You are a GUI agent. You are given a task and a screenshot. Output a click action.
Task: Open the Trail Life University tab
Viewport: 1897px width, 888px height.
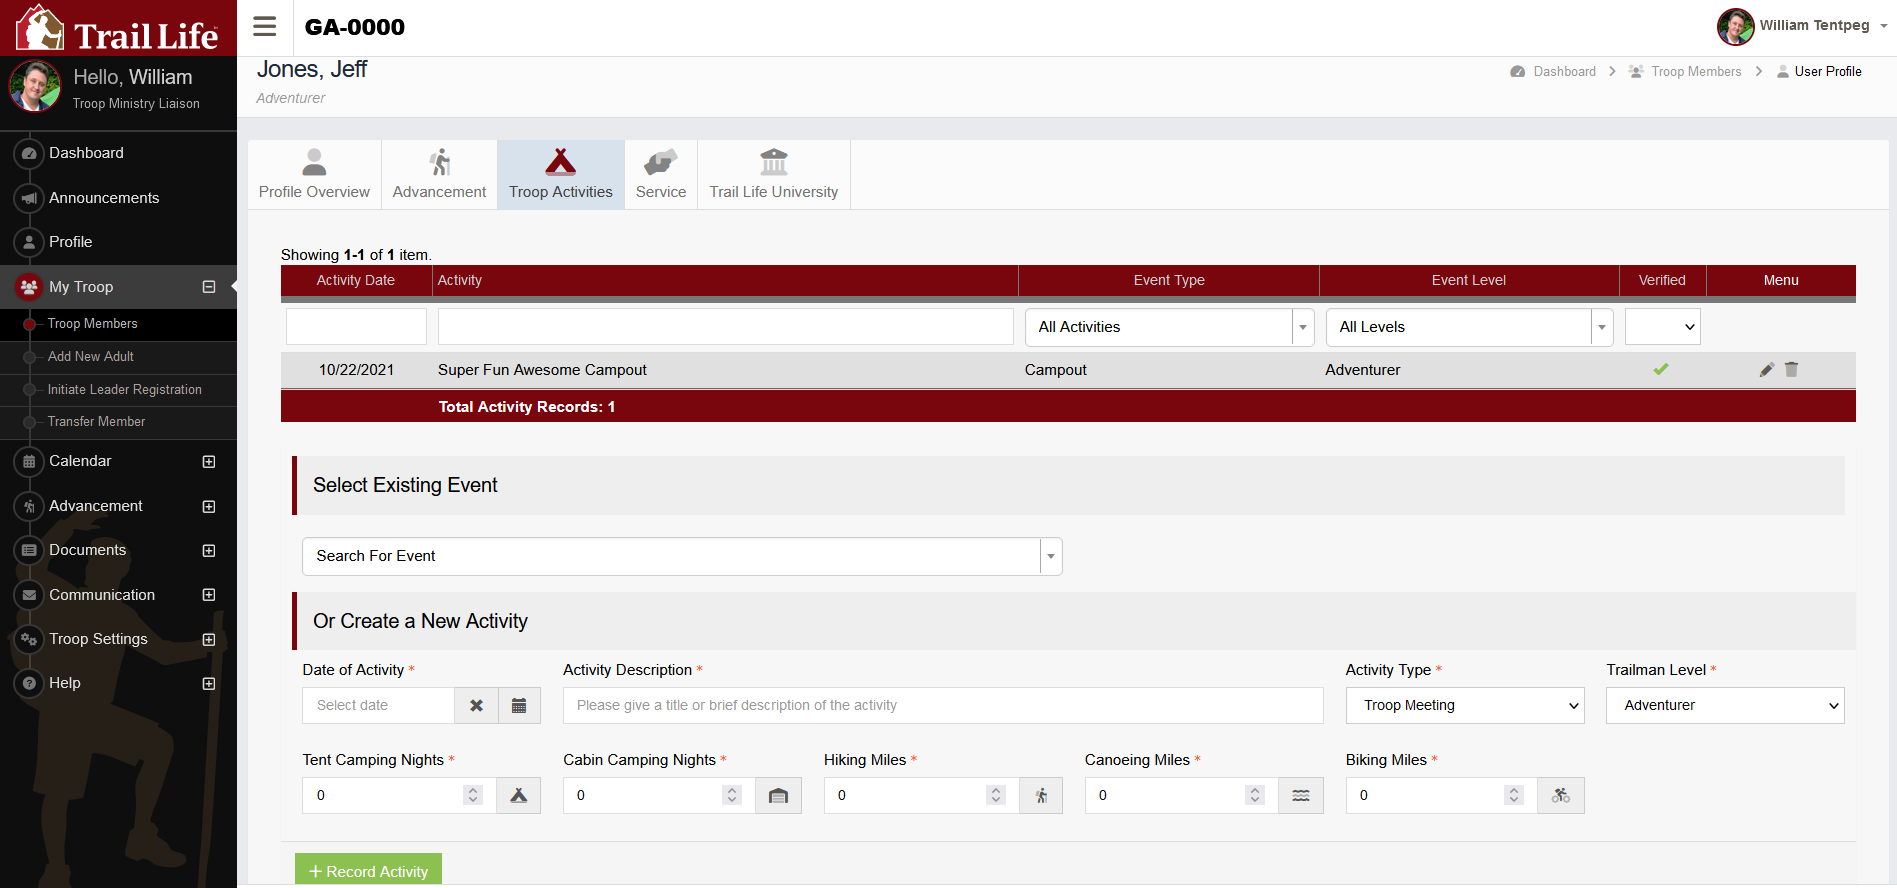click(774, 175)
